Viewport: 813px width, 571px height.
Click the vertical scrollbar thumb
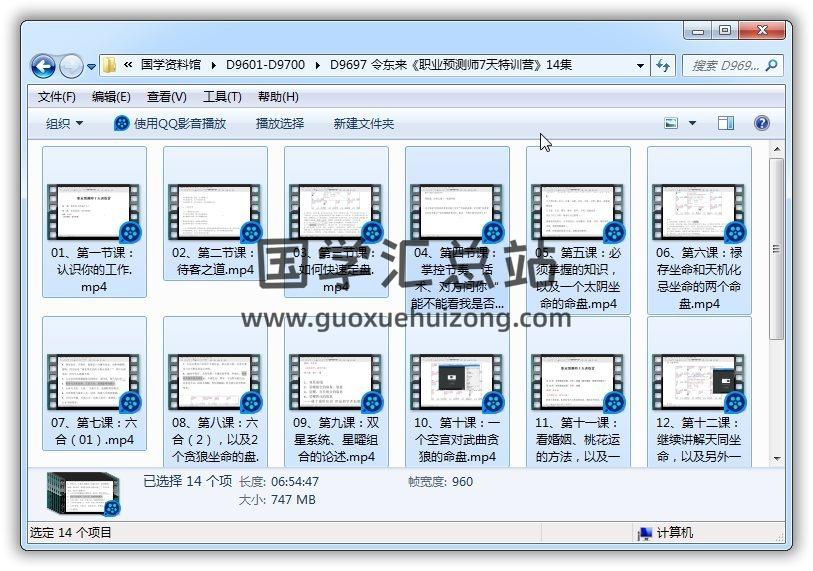click(777, 249)
